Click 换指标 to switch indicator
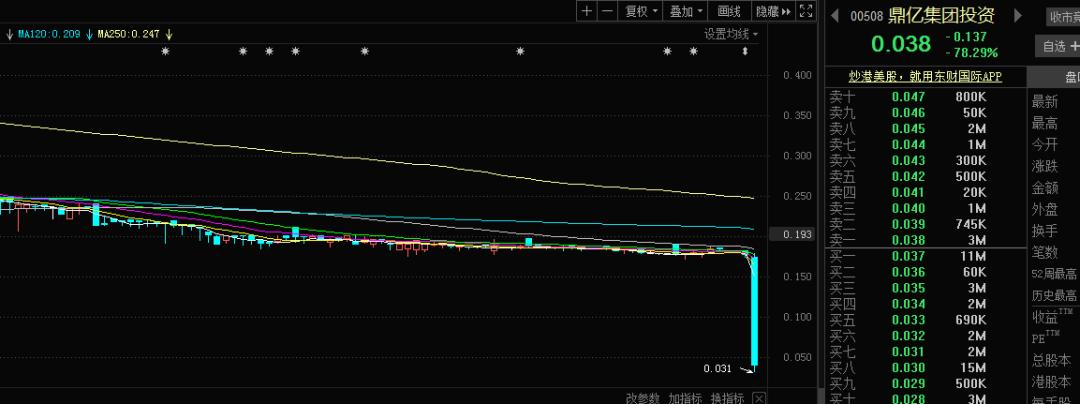This screenshot has height=404, width=1080. click(x=728, y=397)
